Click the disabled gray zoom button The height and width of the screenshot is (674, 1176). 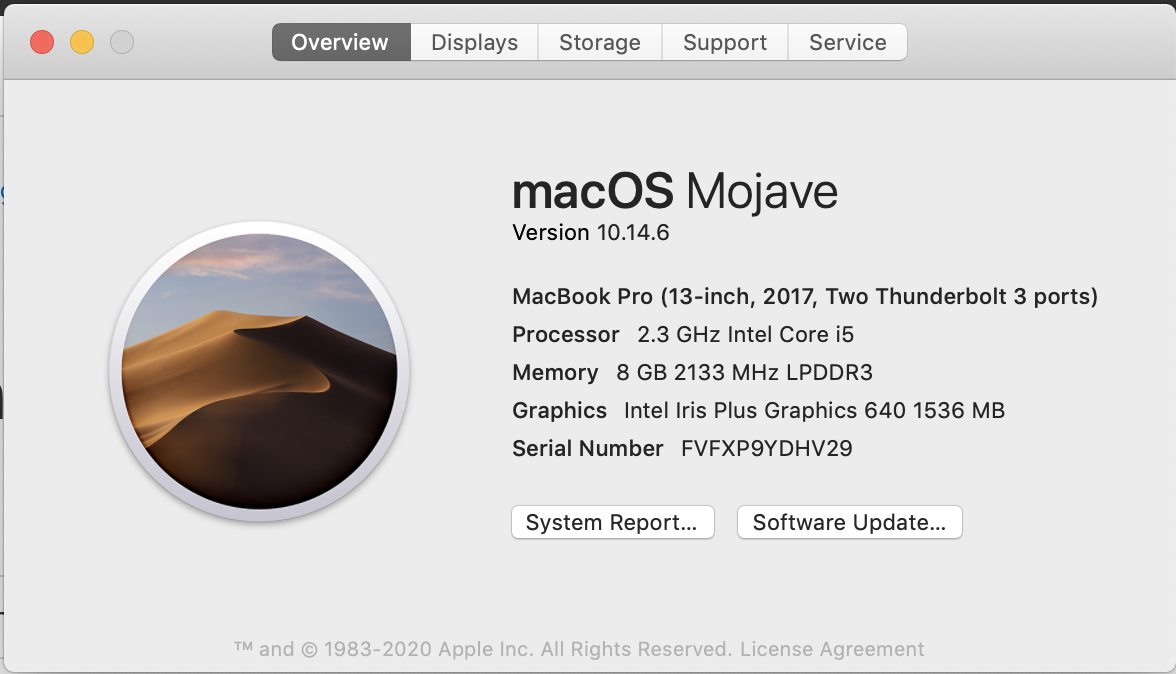click(x=121, y=42)
